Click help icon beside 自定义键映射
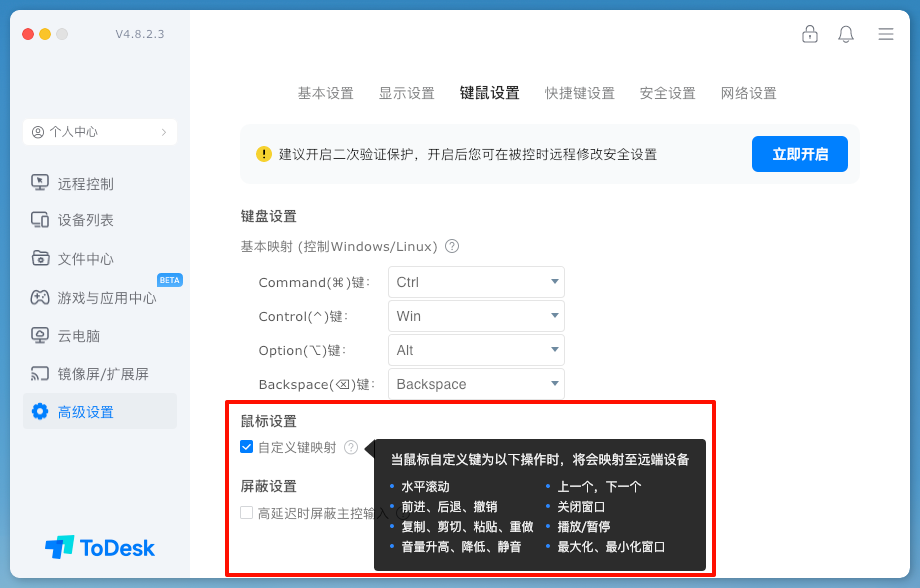The width and height of the screenshot is (920, 588). (351, 448)
